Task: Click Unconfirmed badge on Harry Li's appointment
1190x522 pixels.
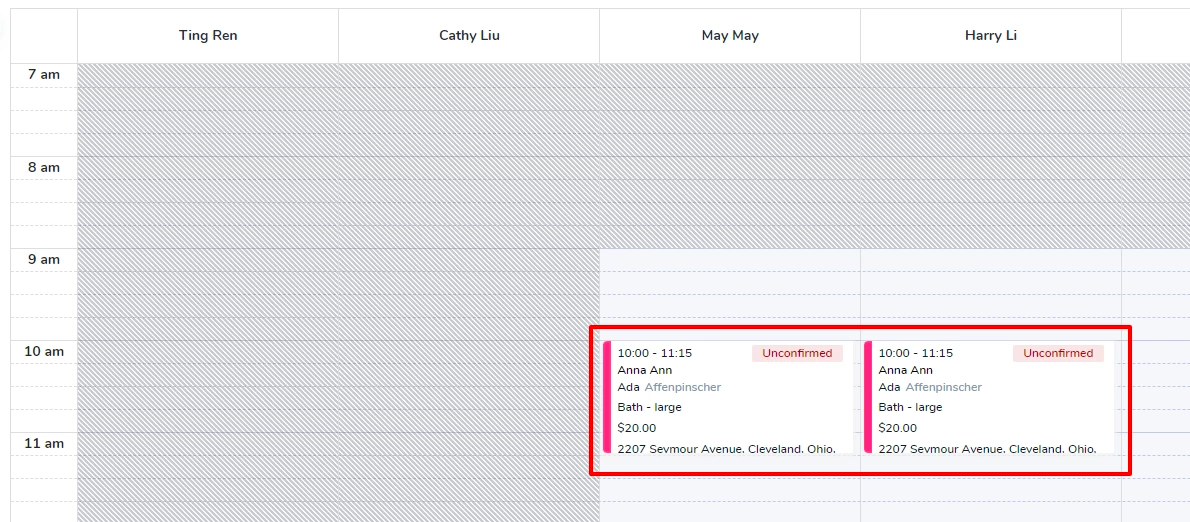Action: coord(1058,354)
